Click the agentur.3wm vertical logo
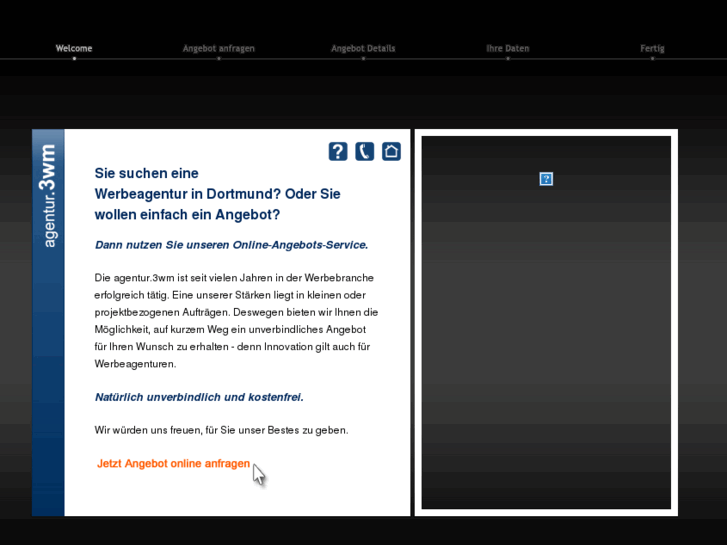The width and height of the screenshot is (727, 545). (x=48, y=196)
